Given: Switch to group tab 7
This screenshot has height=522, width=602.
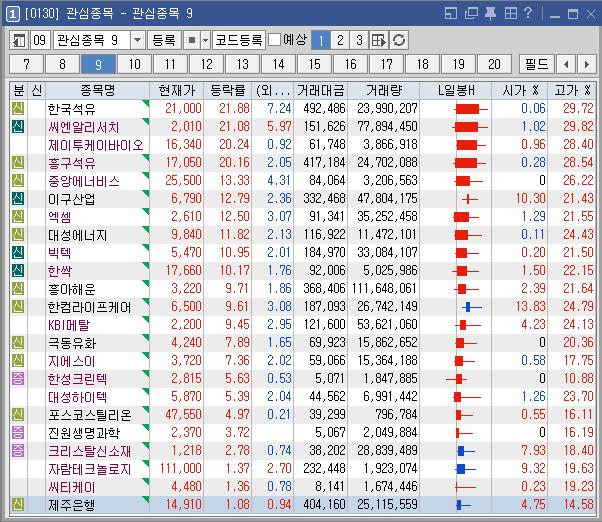Looking at the screenshot, I should [26, 64].
